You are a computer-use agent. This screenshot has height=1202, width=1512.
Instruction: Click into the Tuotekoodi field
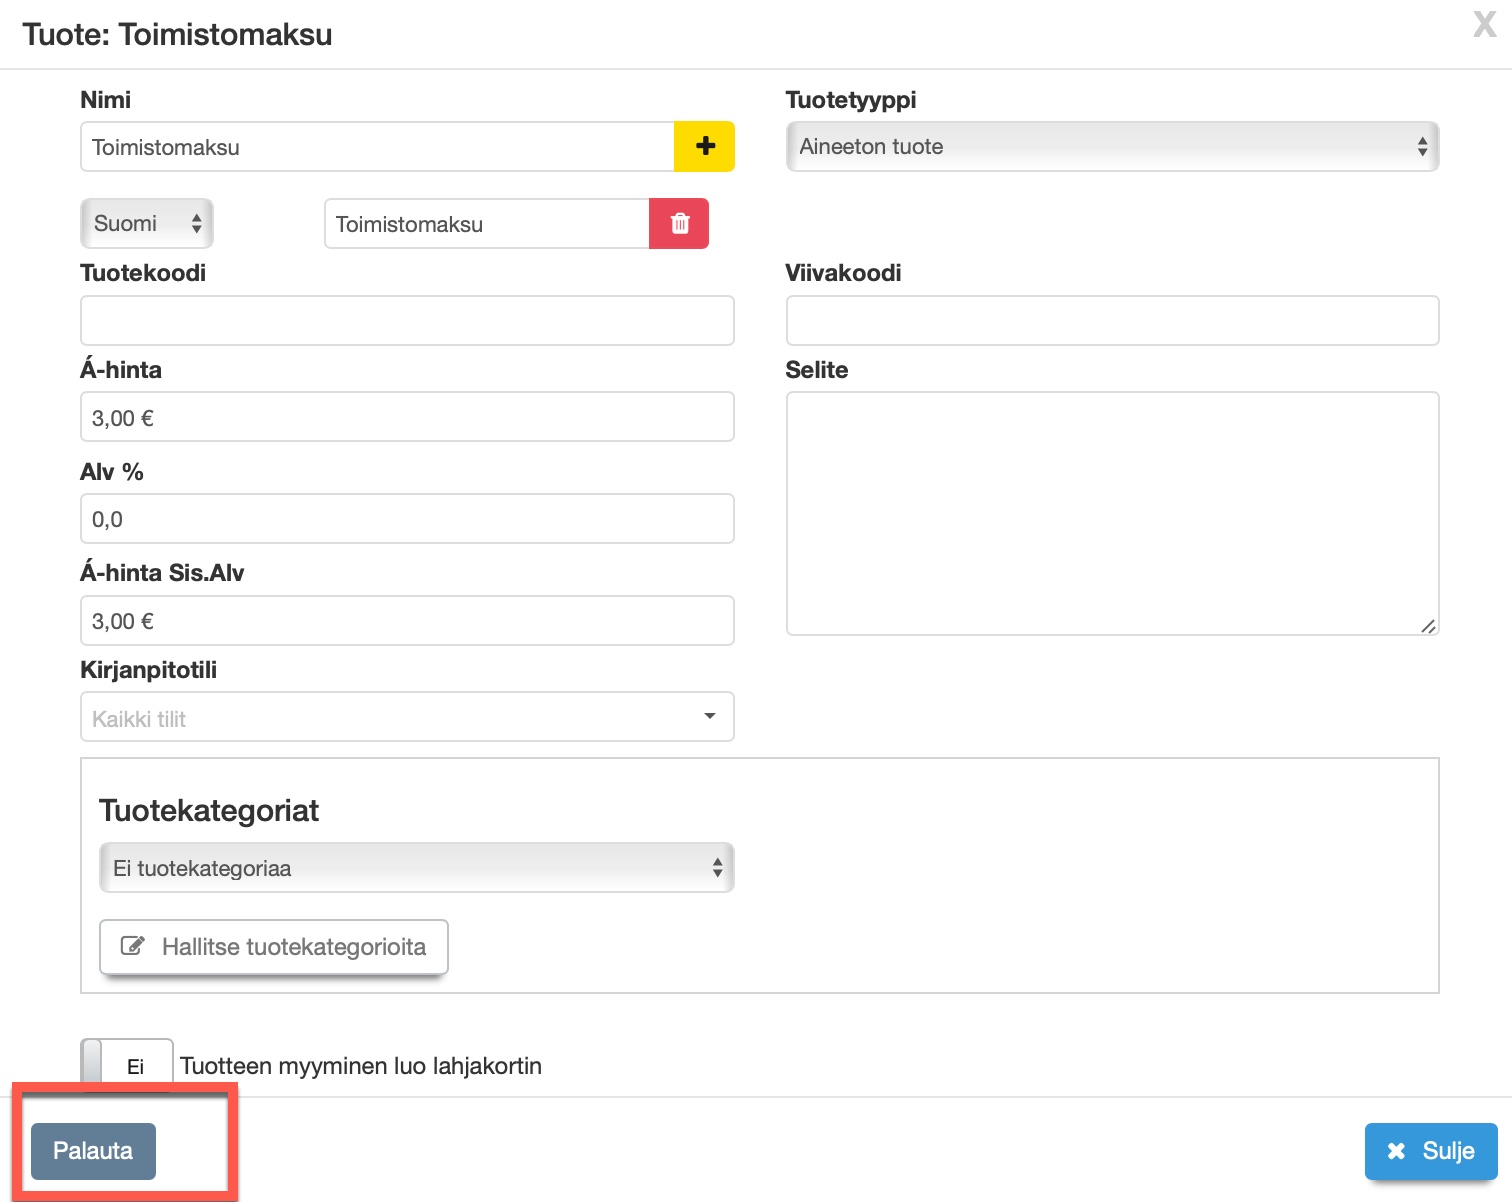point(407,321)
